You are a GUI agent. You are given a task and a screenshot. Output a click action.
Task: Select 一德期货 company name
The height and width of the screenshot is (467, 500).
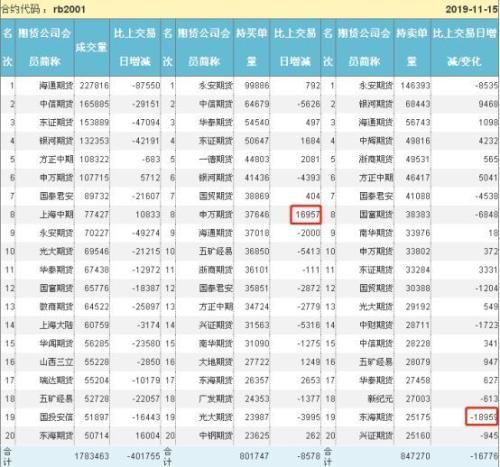point(216,159)
